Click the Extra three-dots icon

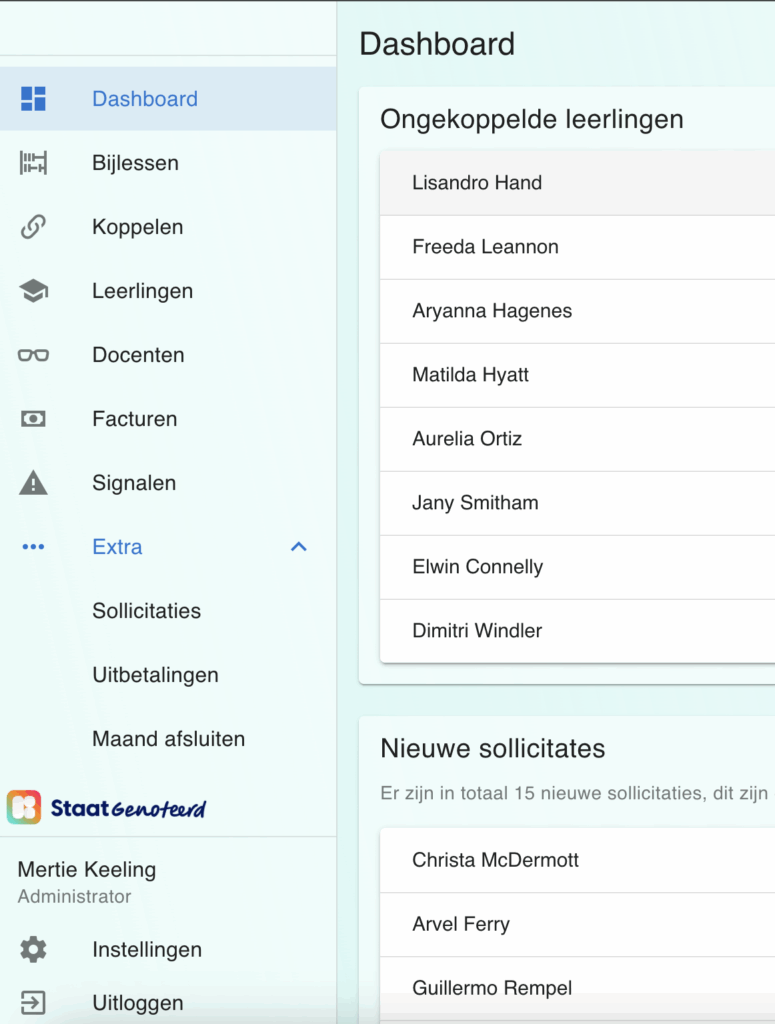(x=33, y=547)
